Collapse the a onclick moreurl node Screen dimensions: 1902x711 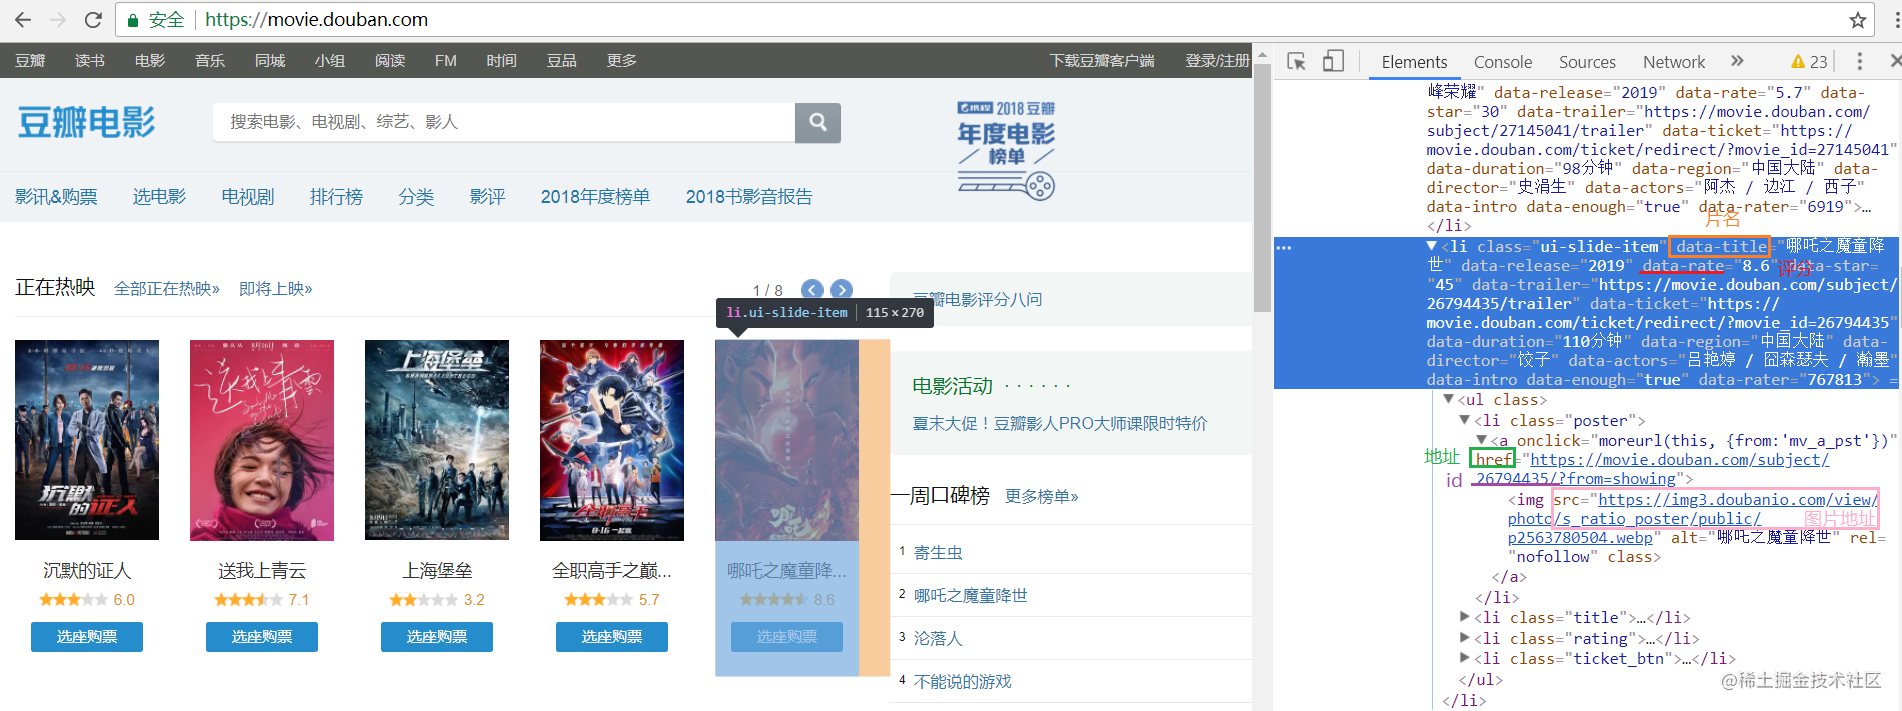(1481, 440)
